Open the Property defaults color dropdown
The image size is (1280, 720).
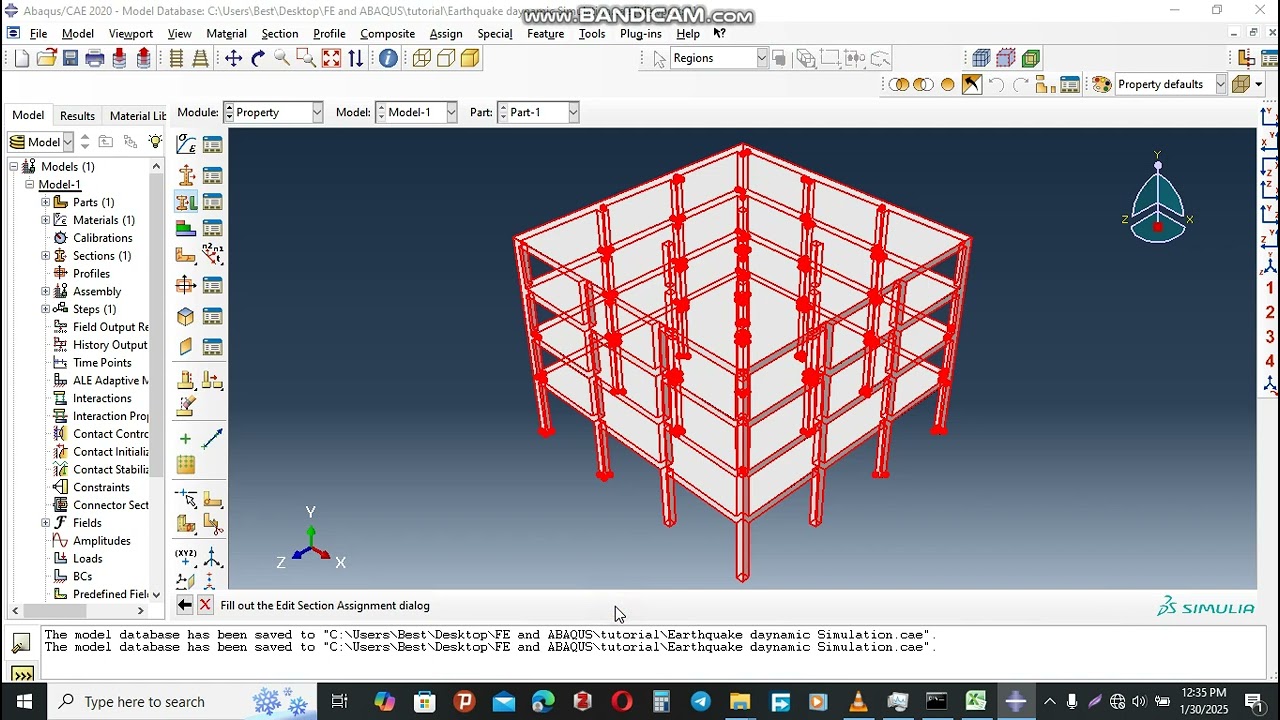click(1171, 84)
